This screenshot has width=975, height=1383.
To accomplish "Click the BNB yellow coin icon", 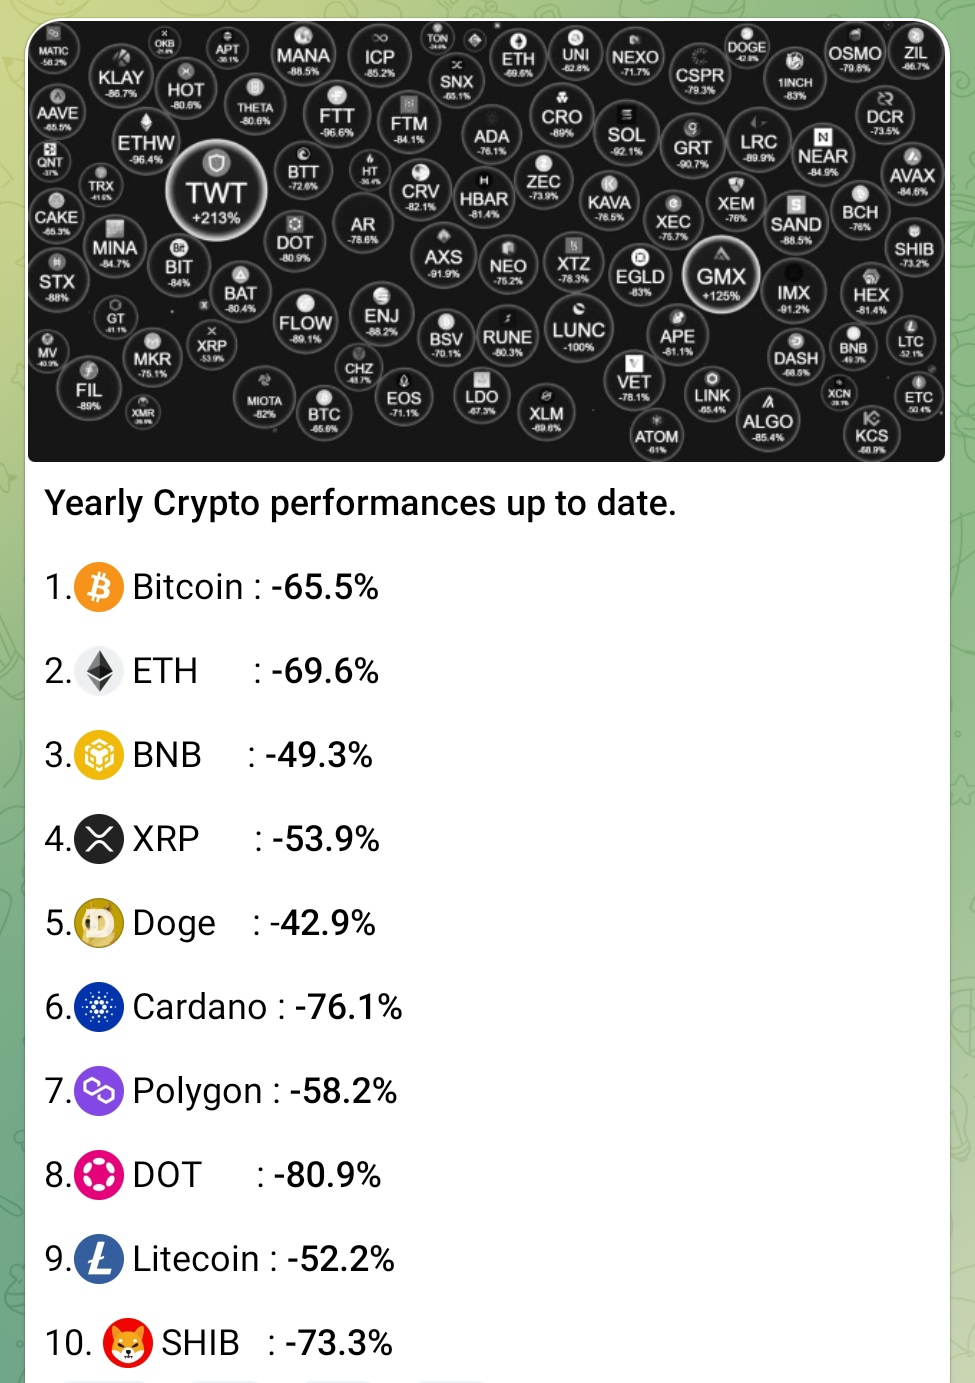I will point(99,755).
